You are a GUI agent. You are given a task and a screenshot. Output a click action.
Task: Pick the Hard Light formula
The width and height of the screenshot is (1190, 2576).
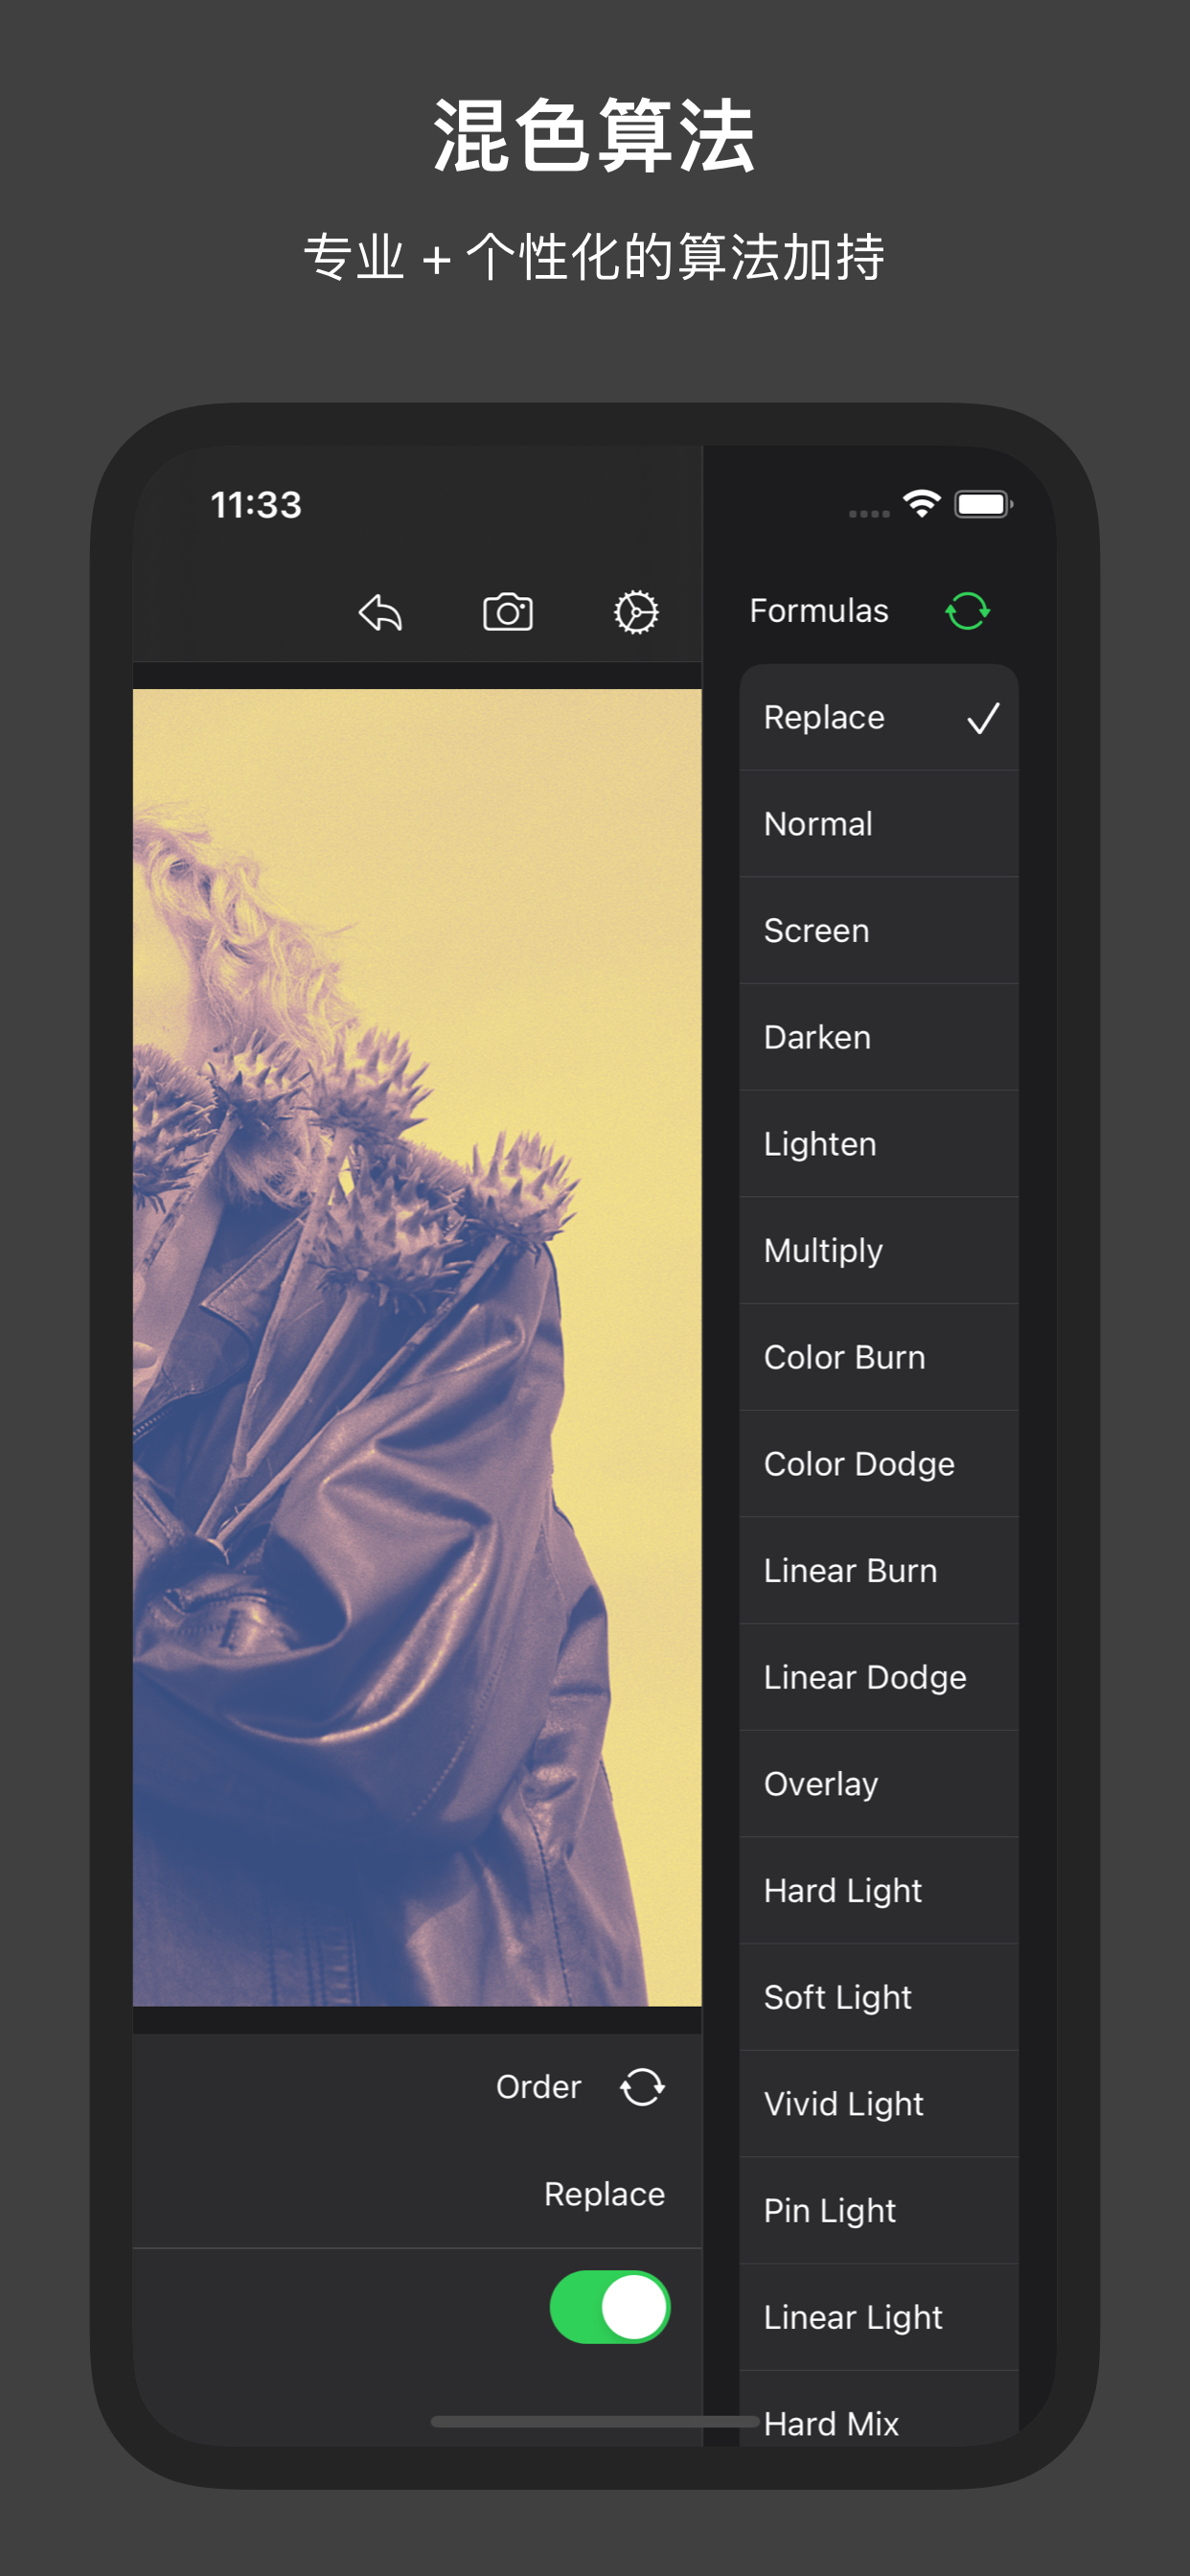click(x=879, y=1891)
